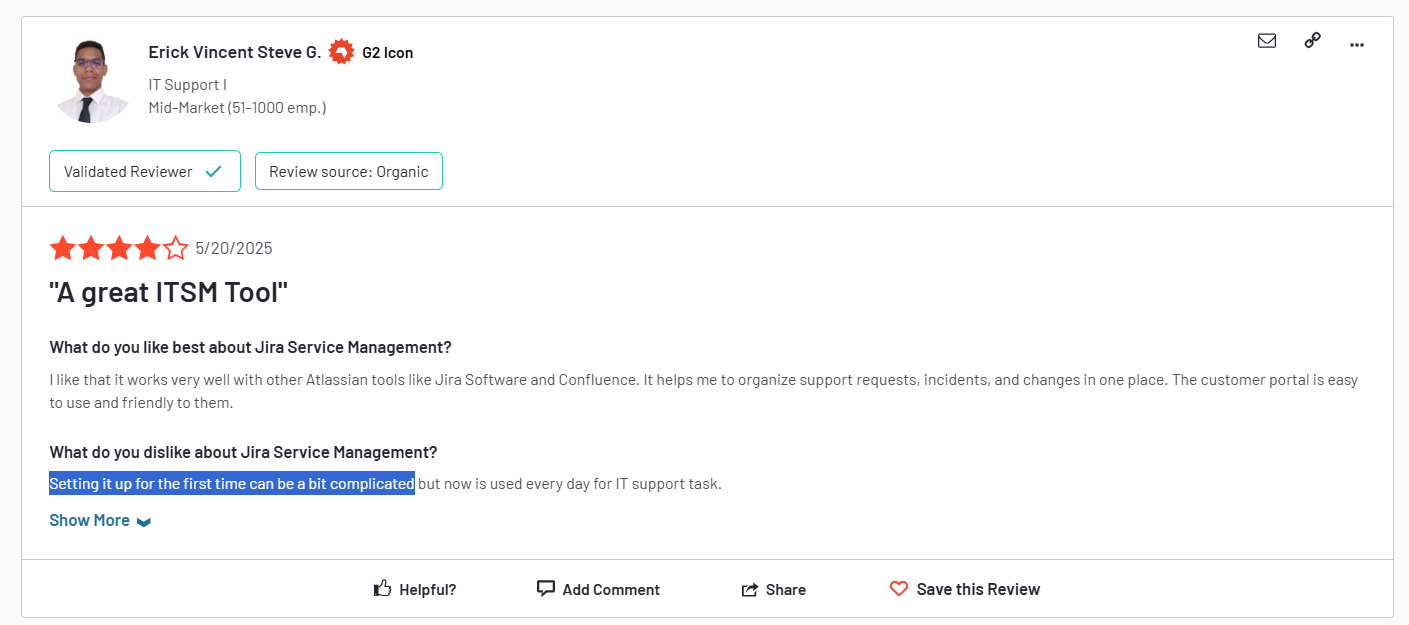Expand review with Show More chevron

pos(144,522)
